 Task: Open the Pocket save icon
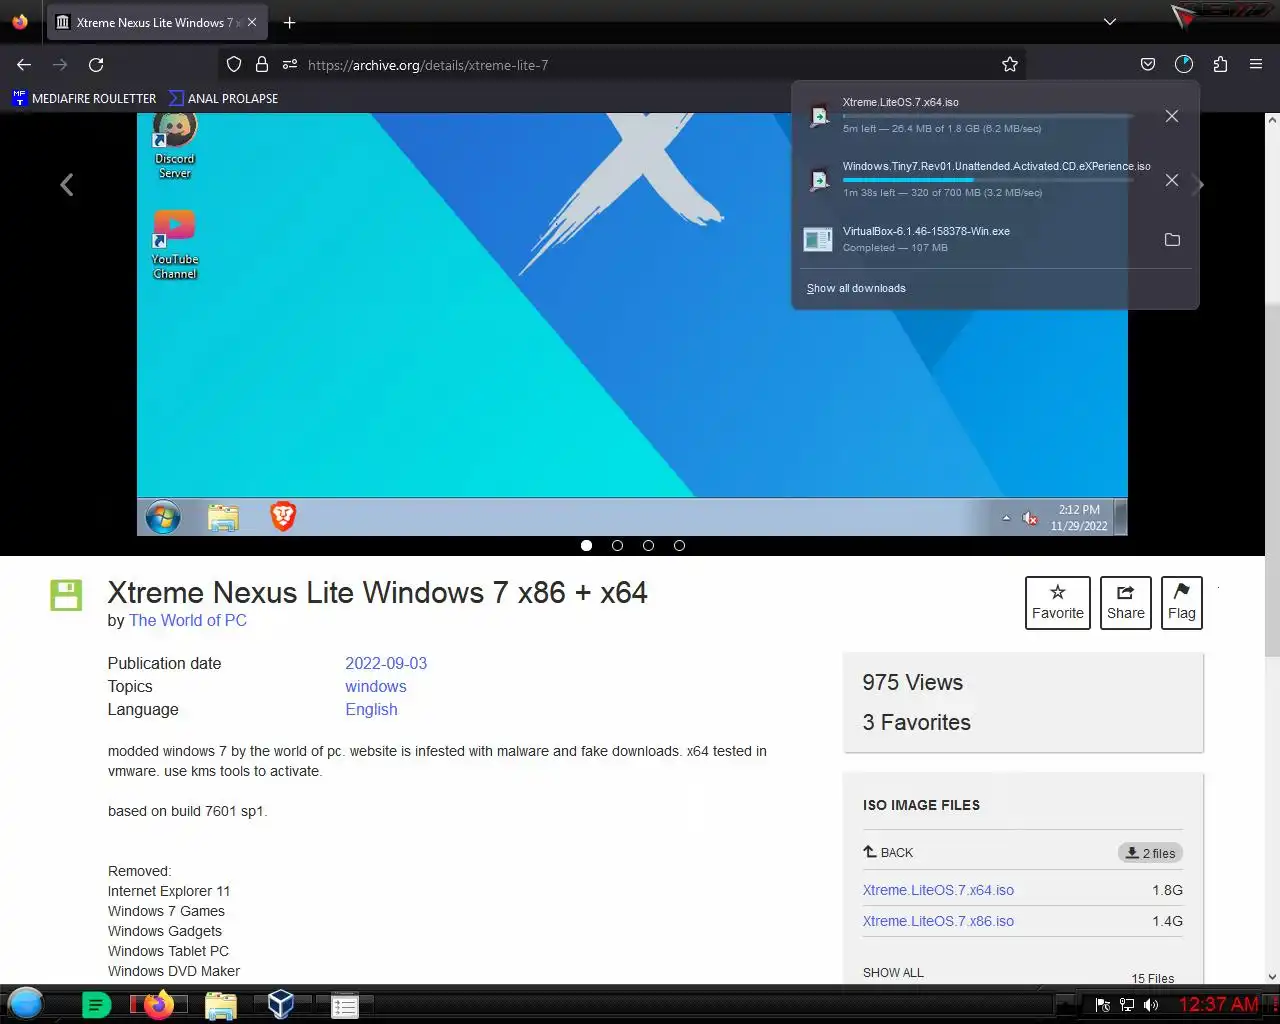click(x=1148, y=65)
